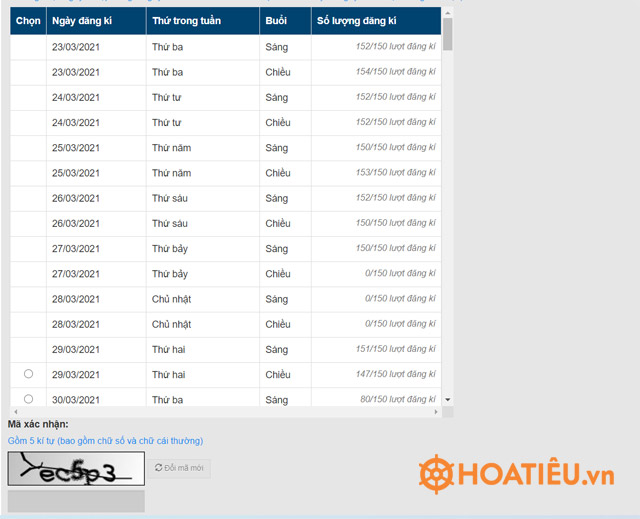Click the refresh icon beside the captcha
Viewport: 640px width, 519px height.
159,468
